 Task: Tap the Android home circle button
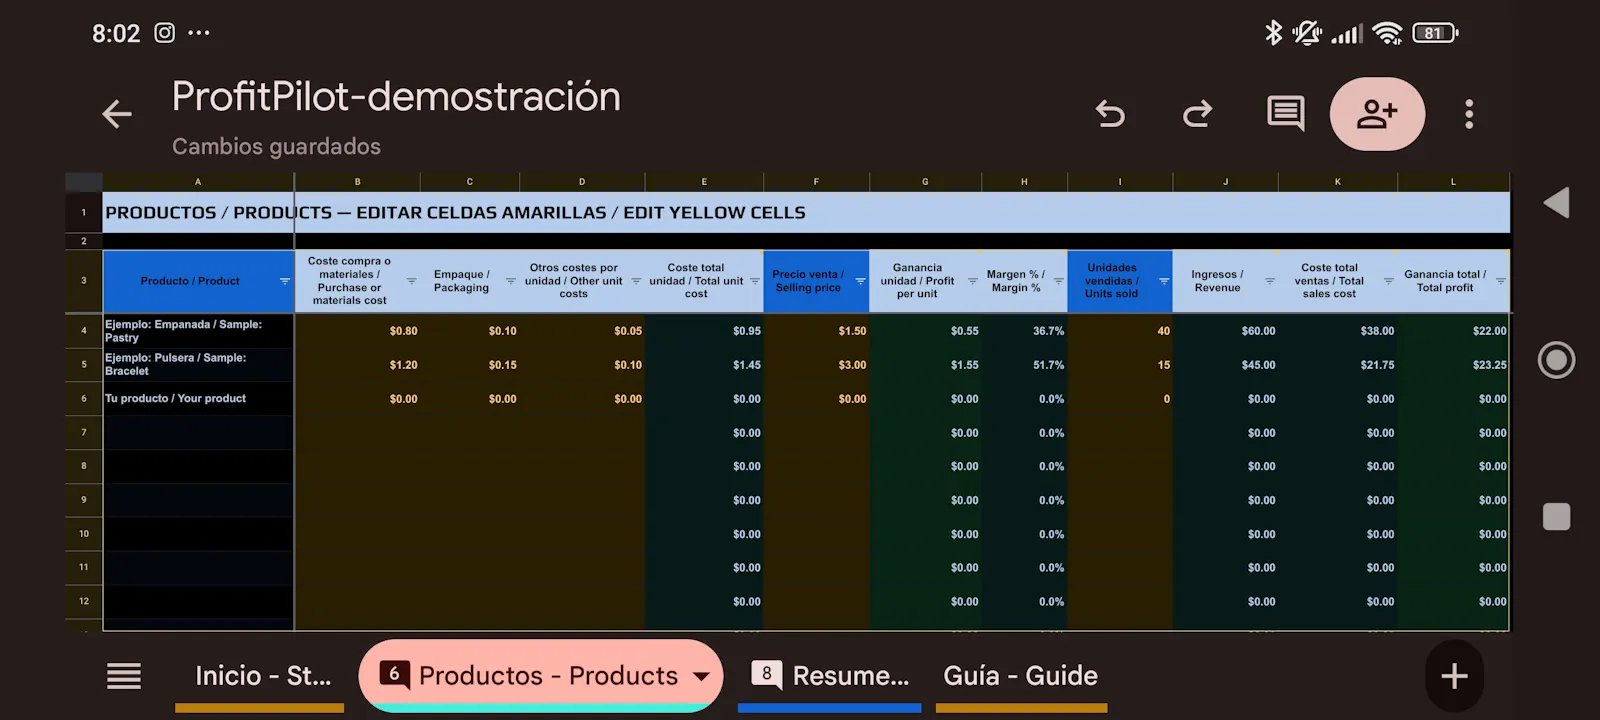click(x=1556, y=360)
